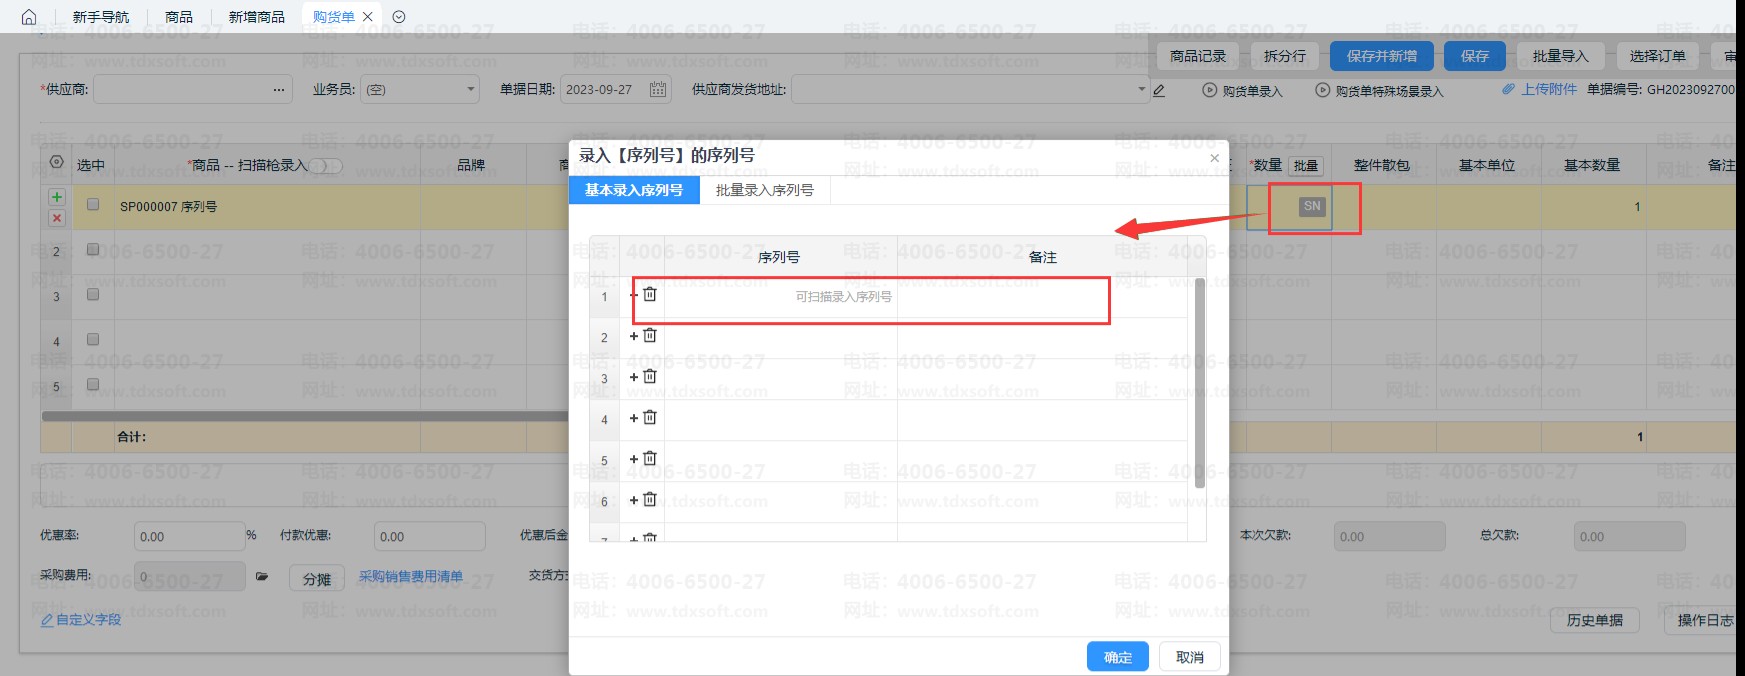The height and width of the screenshot is (676, 1745).
Task: Open the folder icon next to 采购费用
Action: coord(262,577)
